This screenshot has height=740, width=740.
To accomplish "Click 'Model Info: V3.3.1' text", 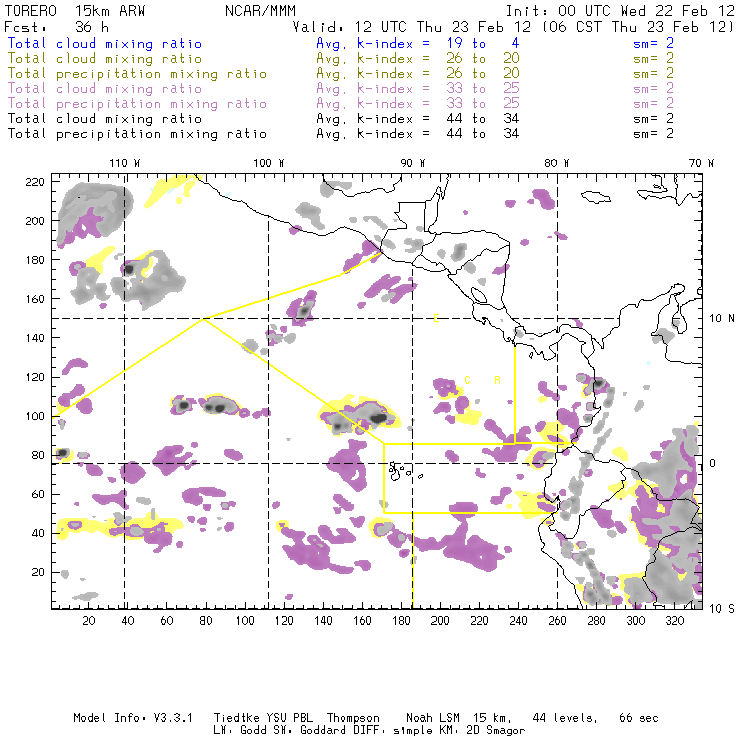I will point(133,718).
